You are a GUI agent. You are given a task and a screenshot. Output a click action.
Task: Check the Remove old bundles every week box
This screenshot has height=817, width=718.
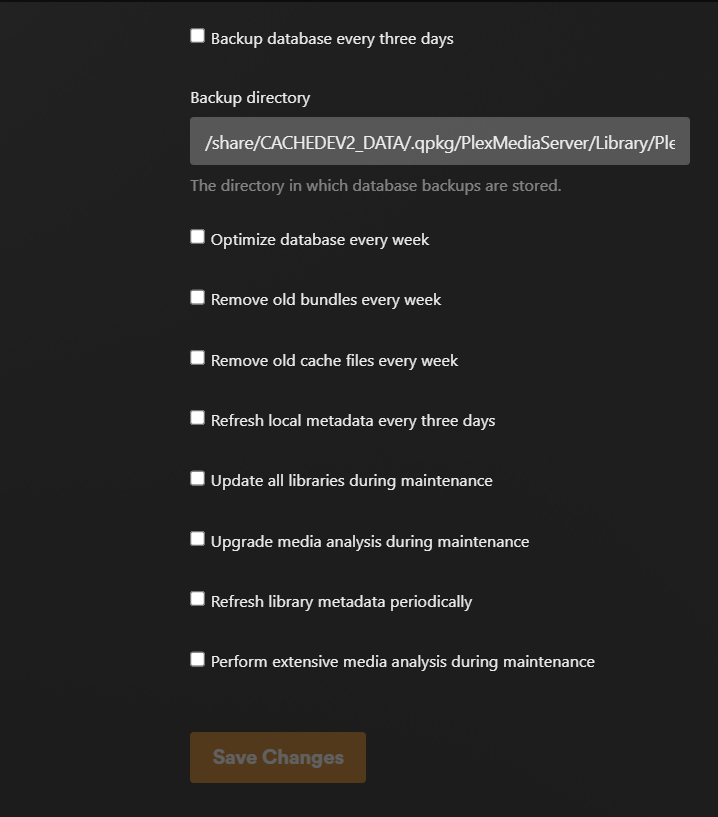point(198,298)
